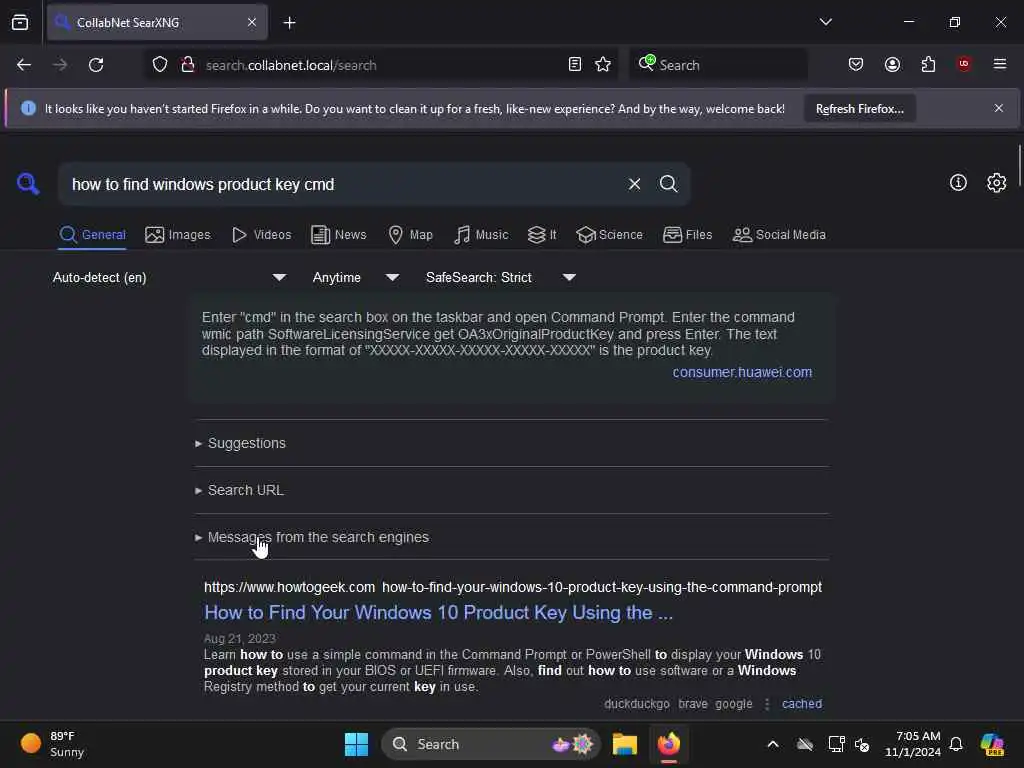Toggle reader view icon in address bar
Image resolution: width=1024 pixels, height=768 pixels.
(x=575, y=65)
